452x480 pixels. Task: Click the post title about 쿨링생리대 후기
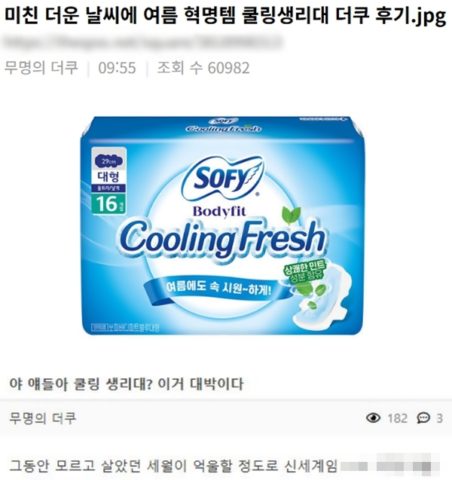pyautogui.click(x=225, y=15)
